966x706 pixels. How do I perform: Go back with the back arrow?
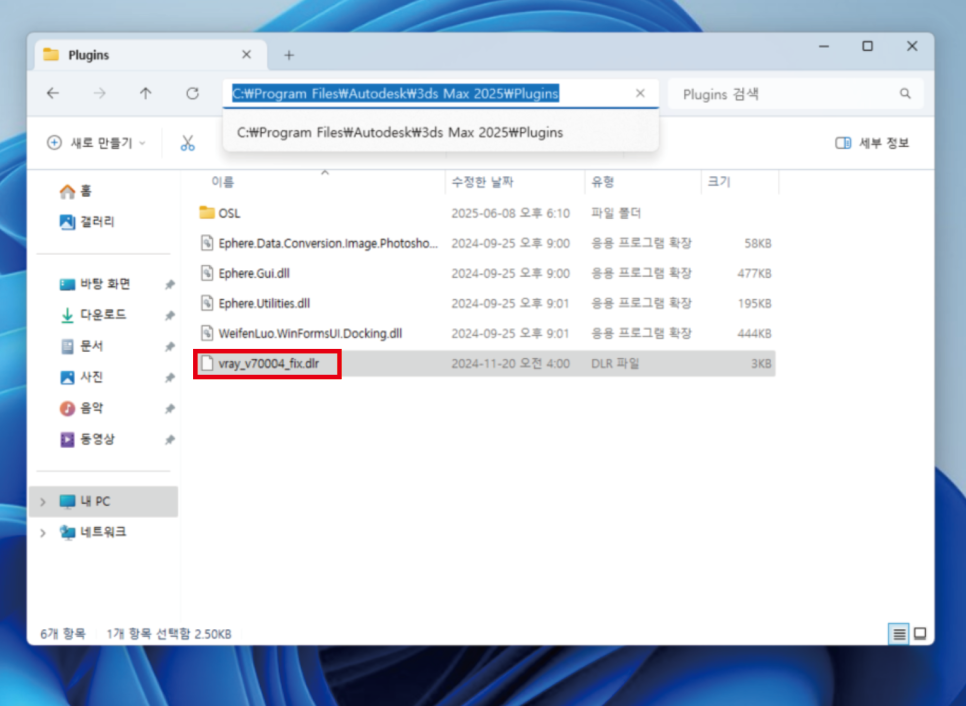click(53, 94)
